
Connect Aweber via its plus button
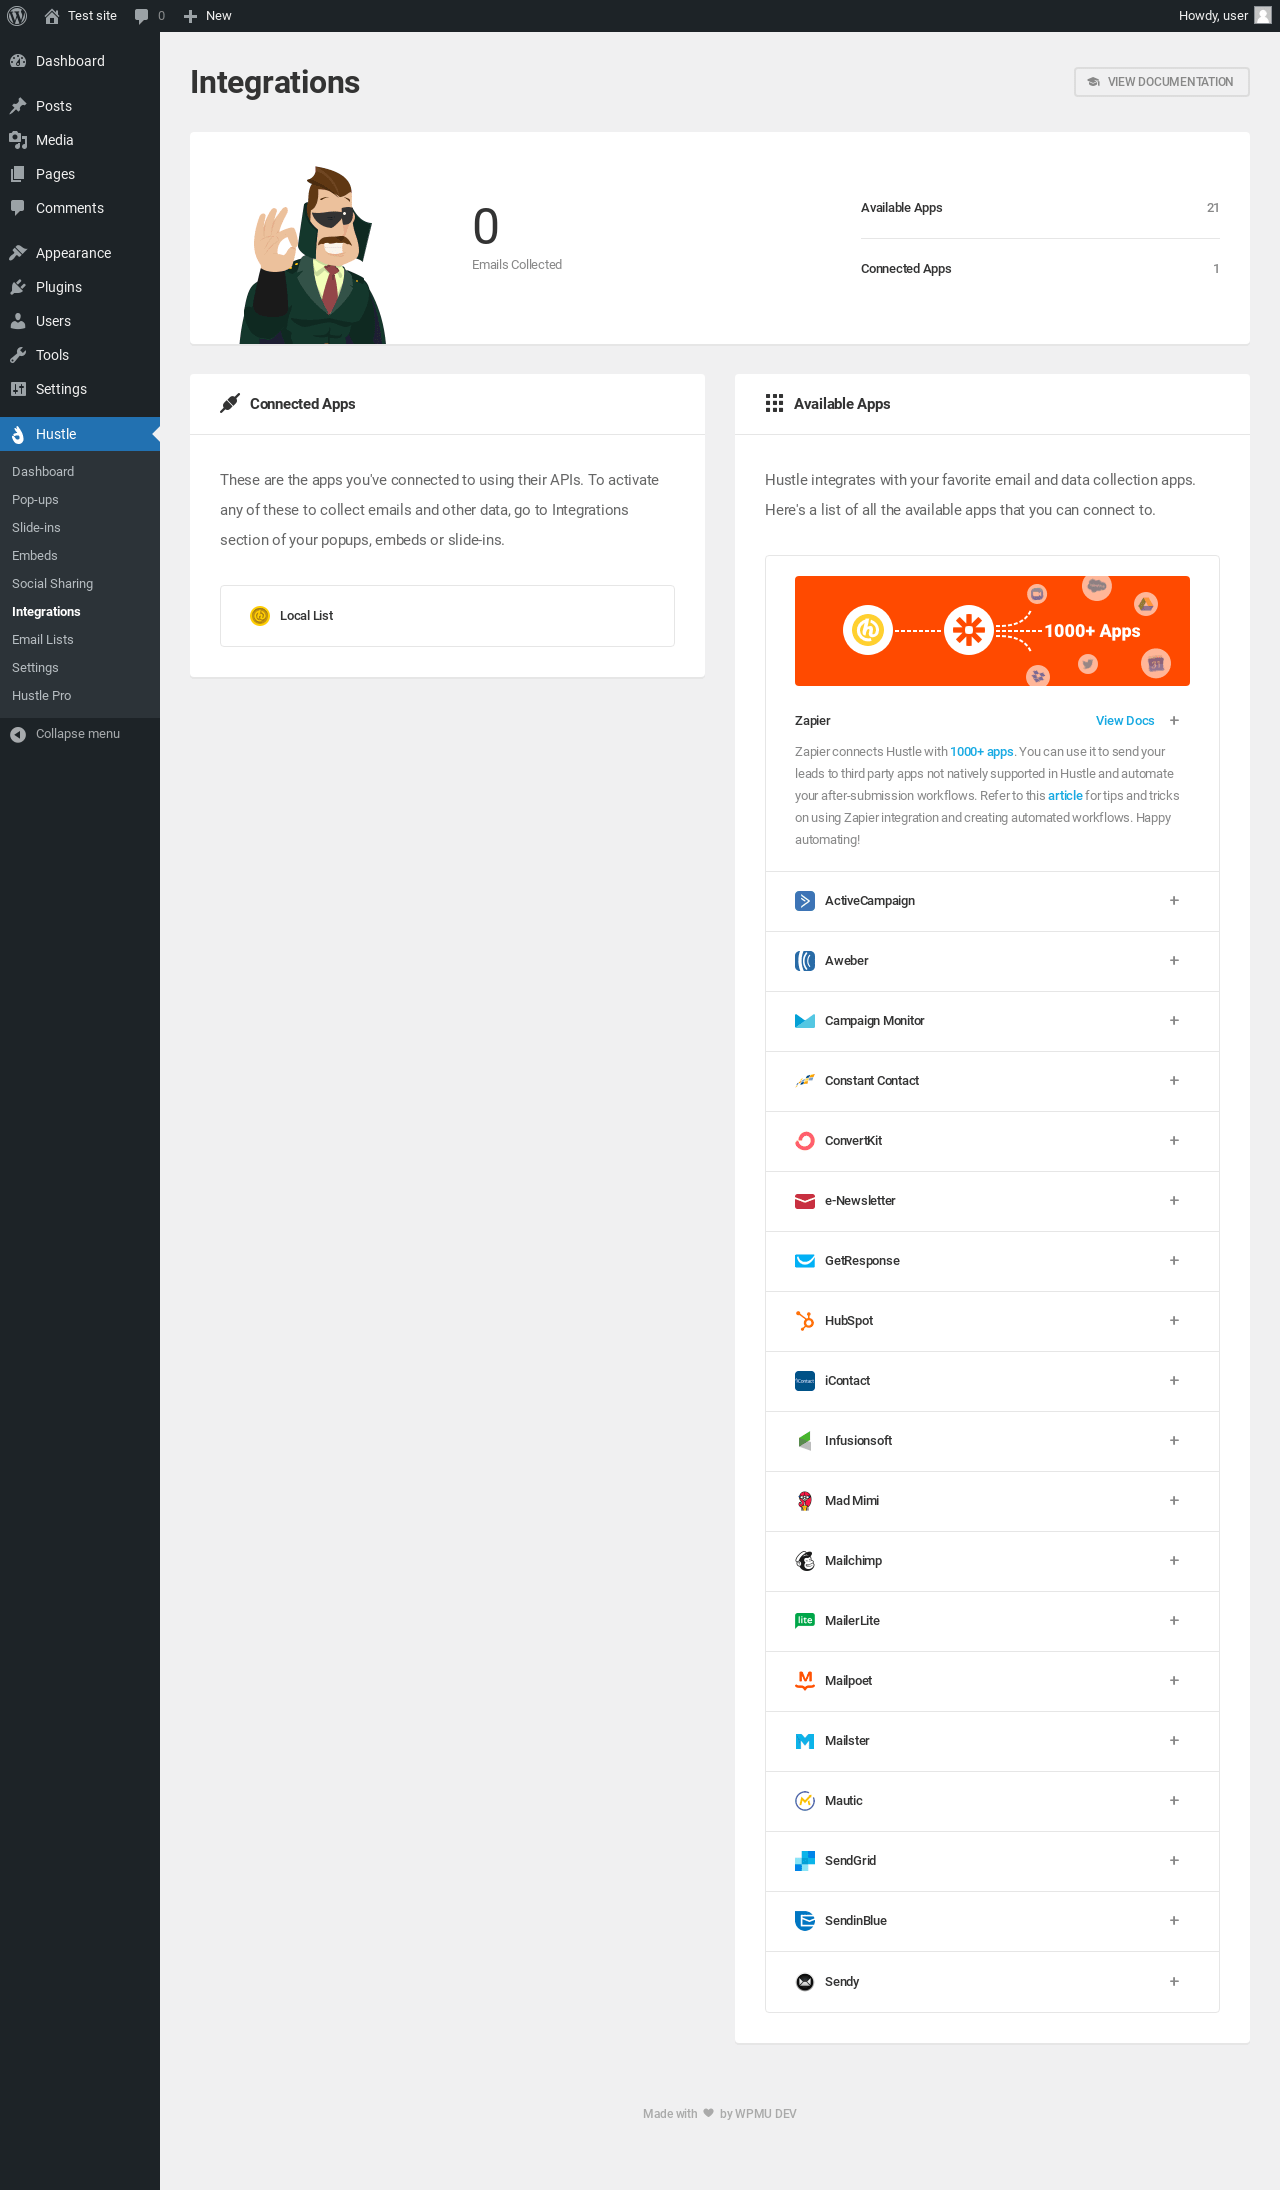(1174, 961)
